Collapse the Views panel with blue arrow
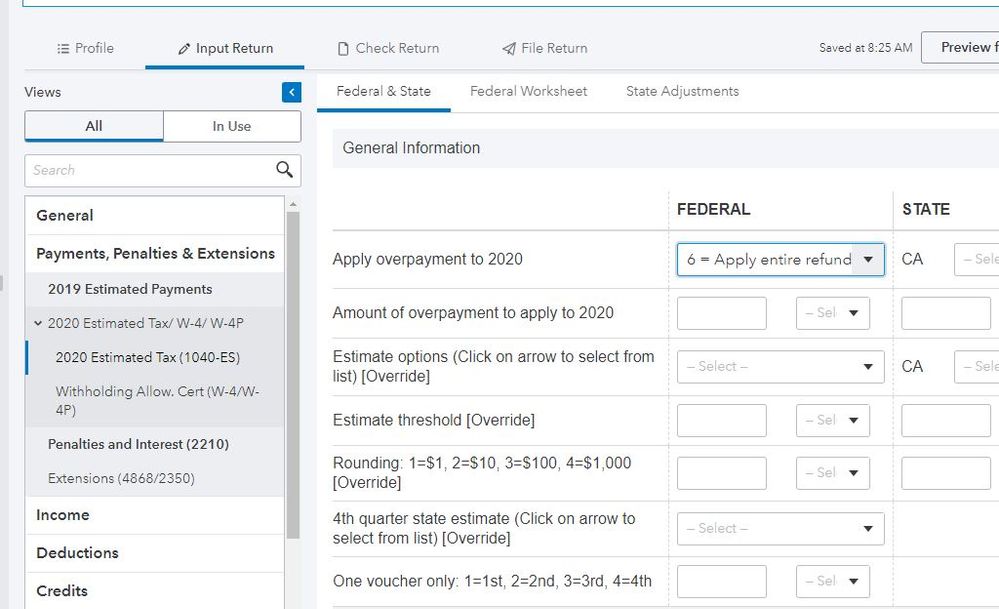 coord(291,92)
